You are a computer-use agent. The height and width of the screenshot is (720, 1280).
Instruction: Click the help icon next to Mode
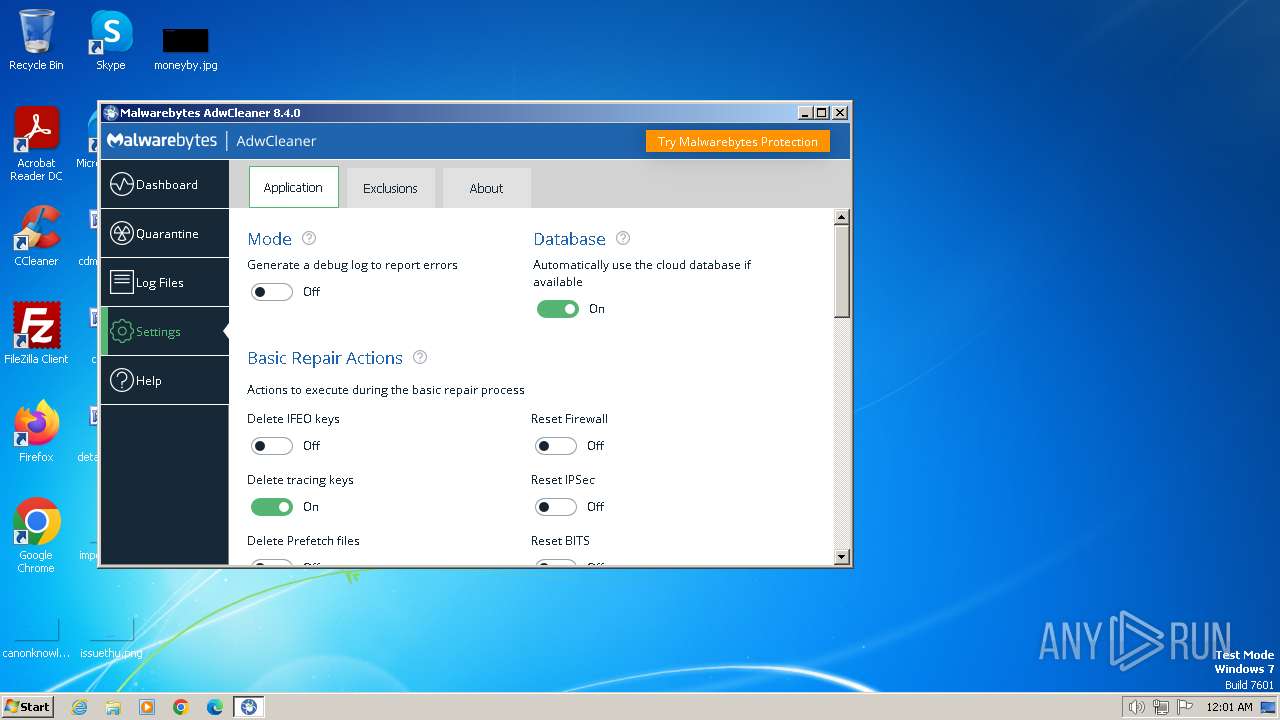pos(309,238)
